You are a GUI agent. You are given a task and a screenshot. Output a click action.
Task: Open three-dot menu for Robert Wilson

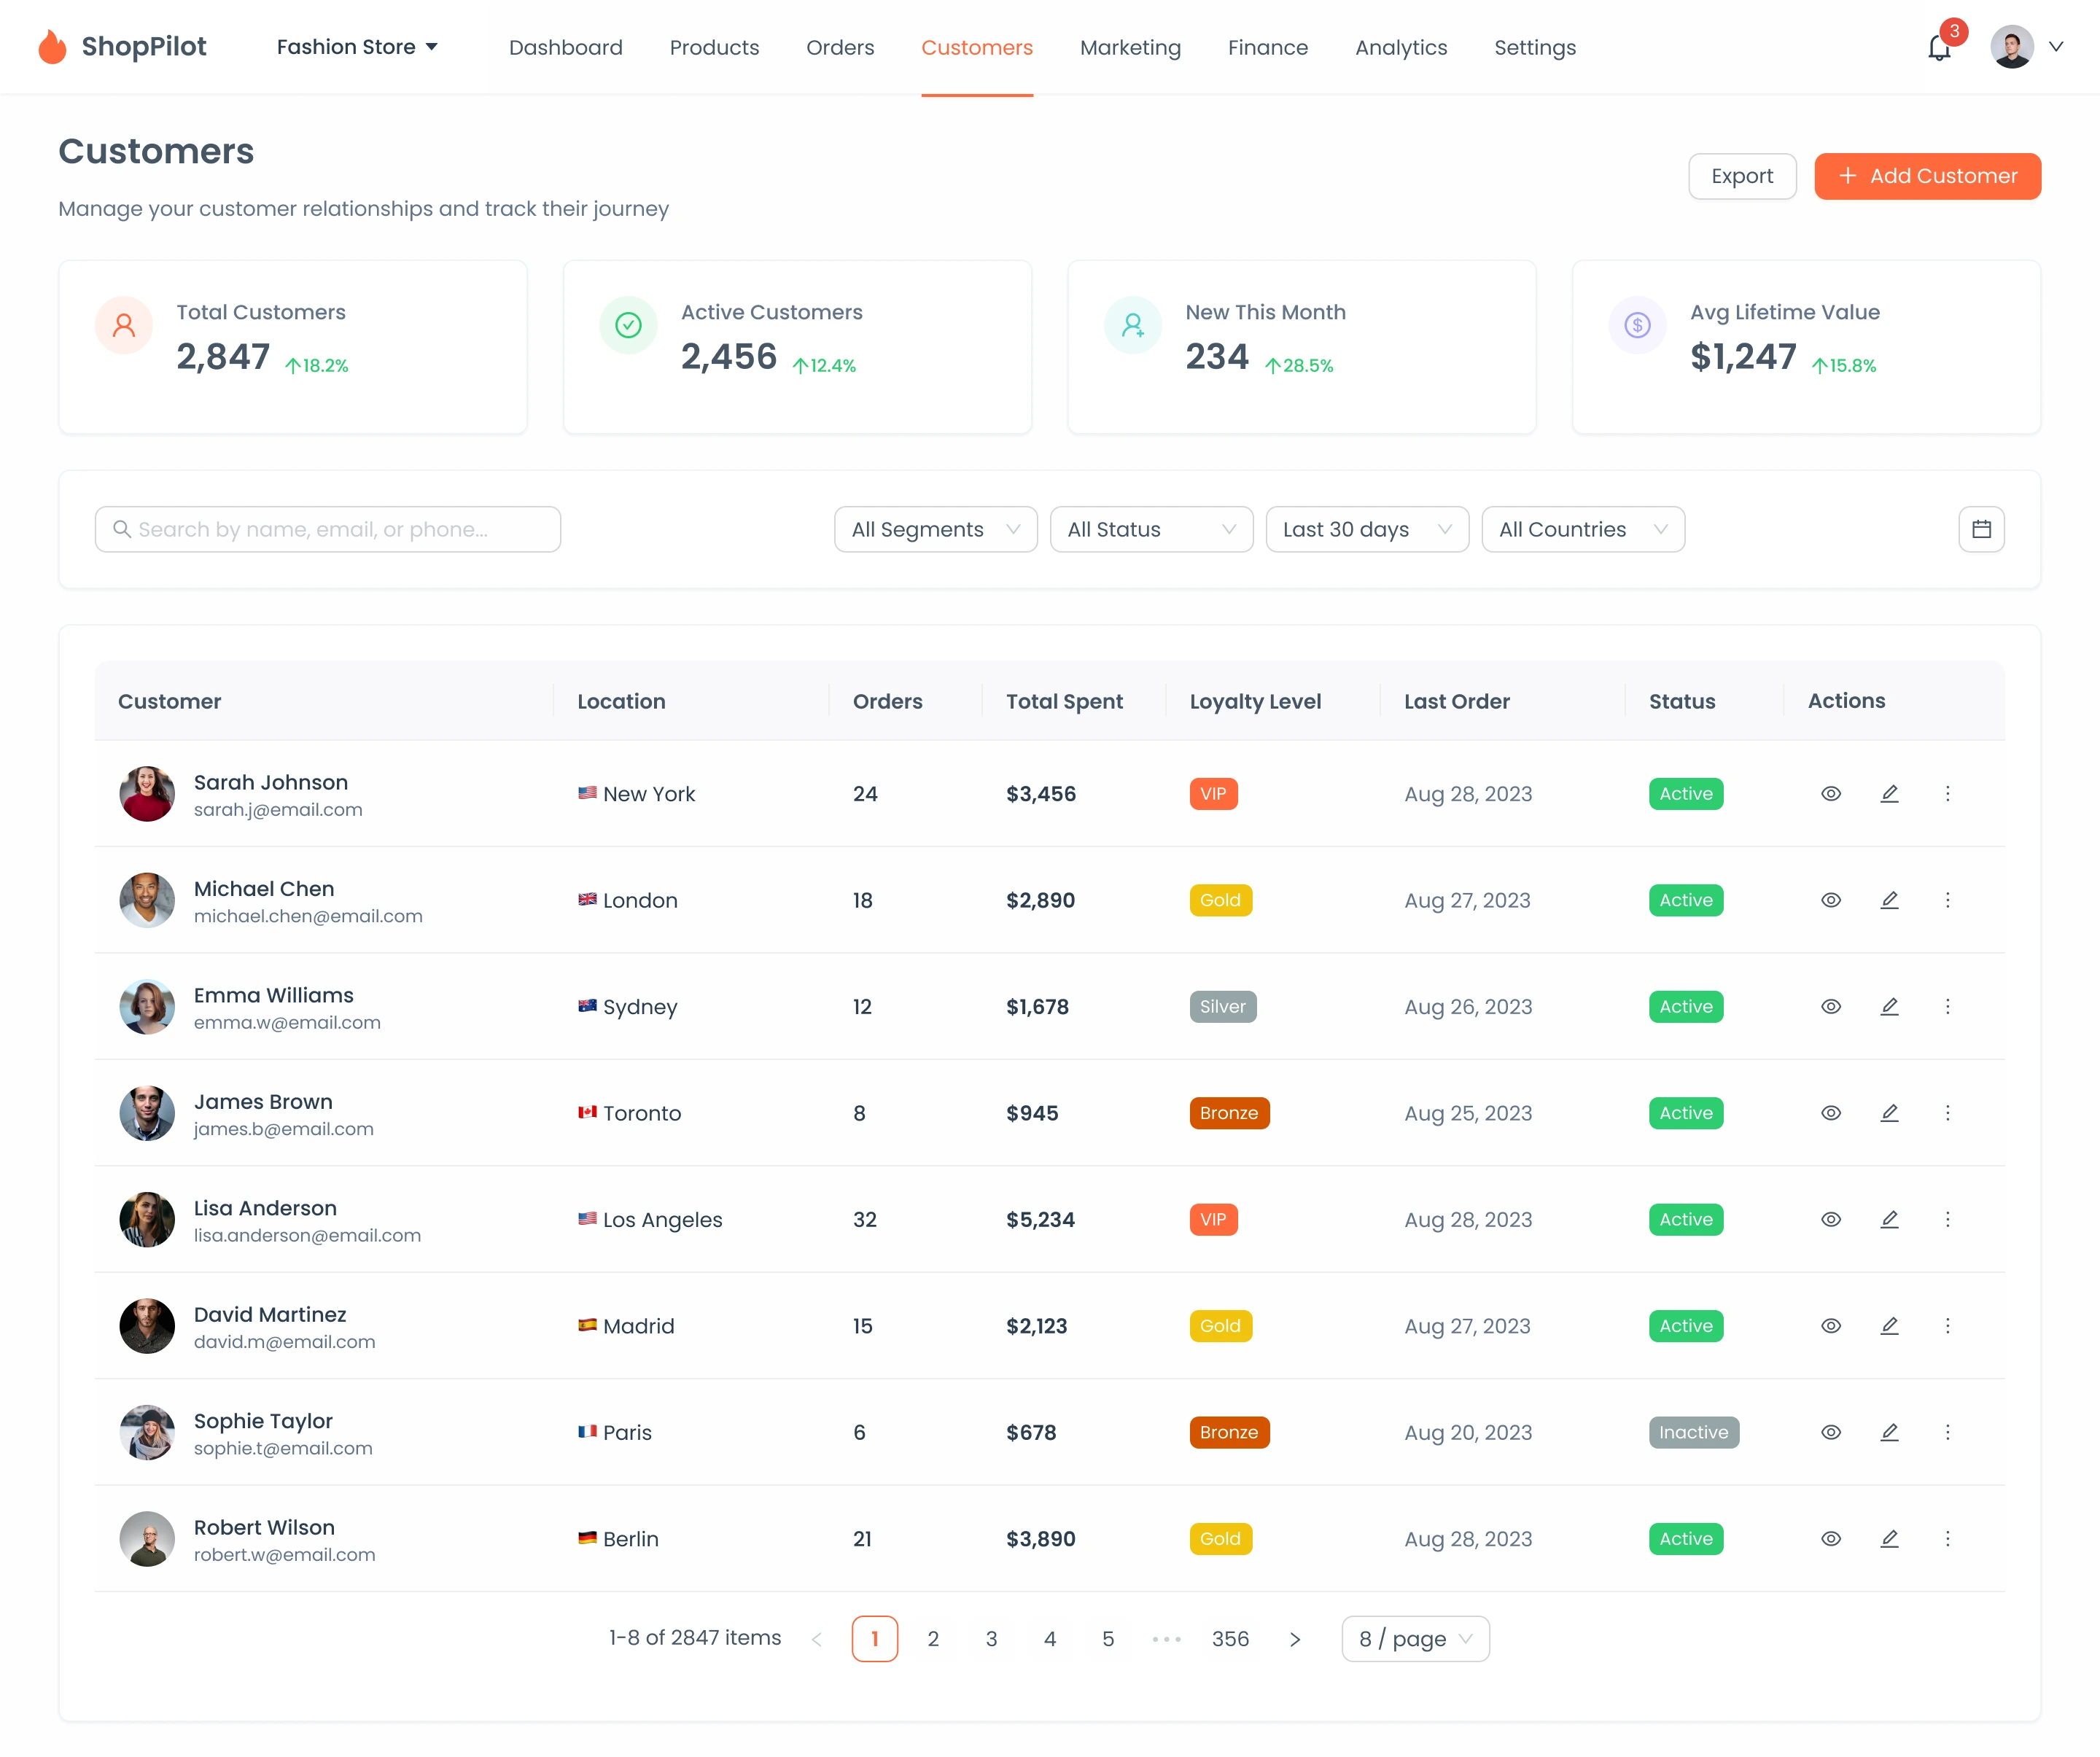point(1946,1538)
